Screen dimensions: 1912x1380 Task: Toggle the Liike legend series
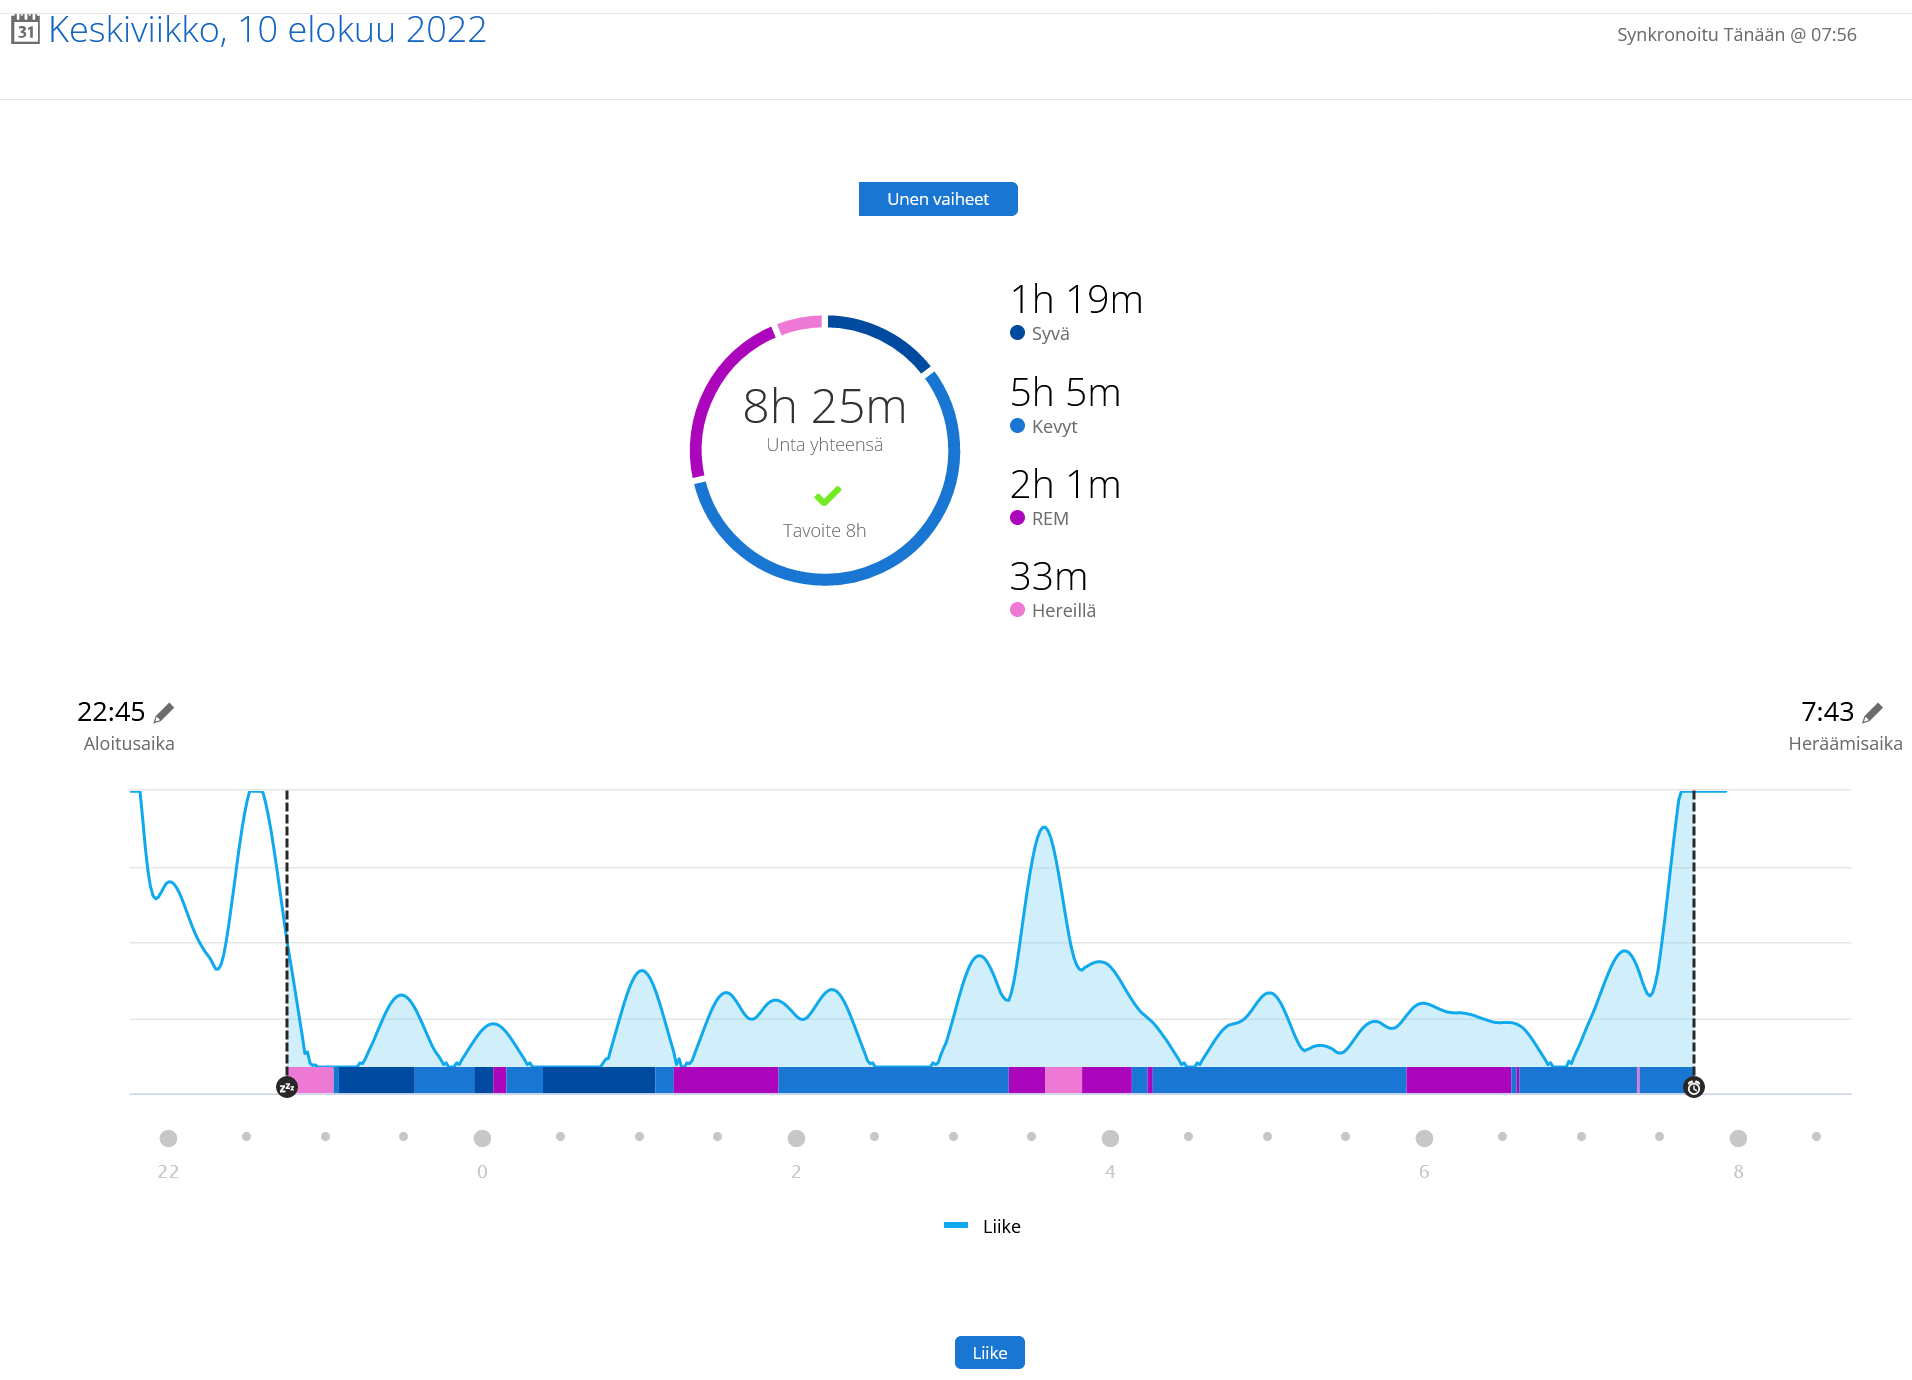[983, 1226]
